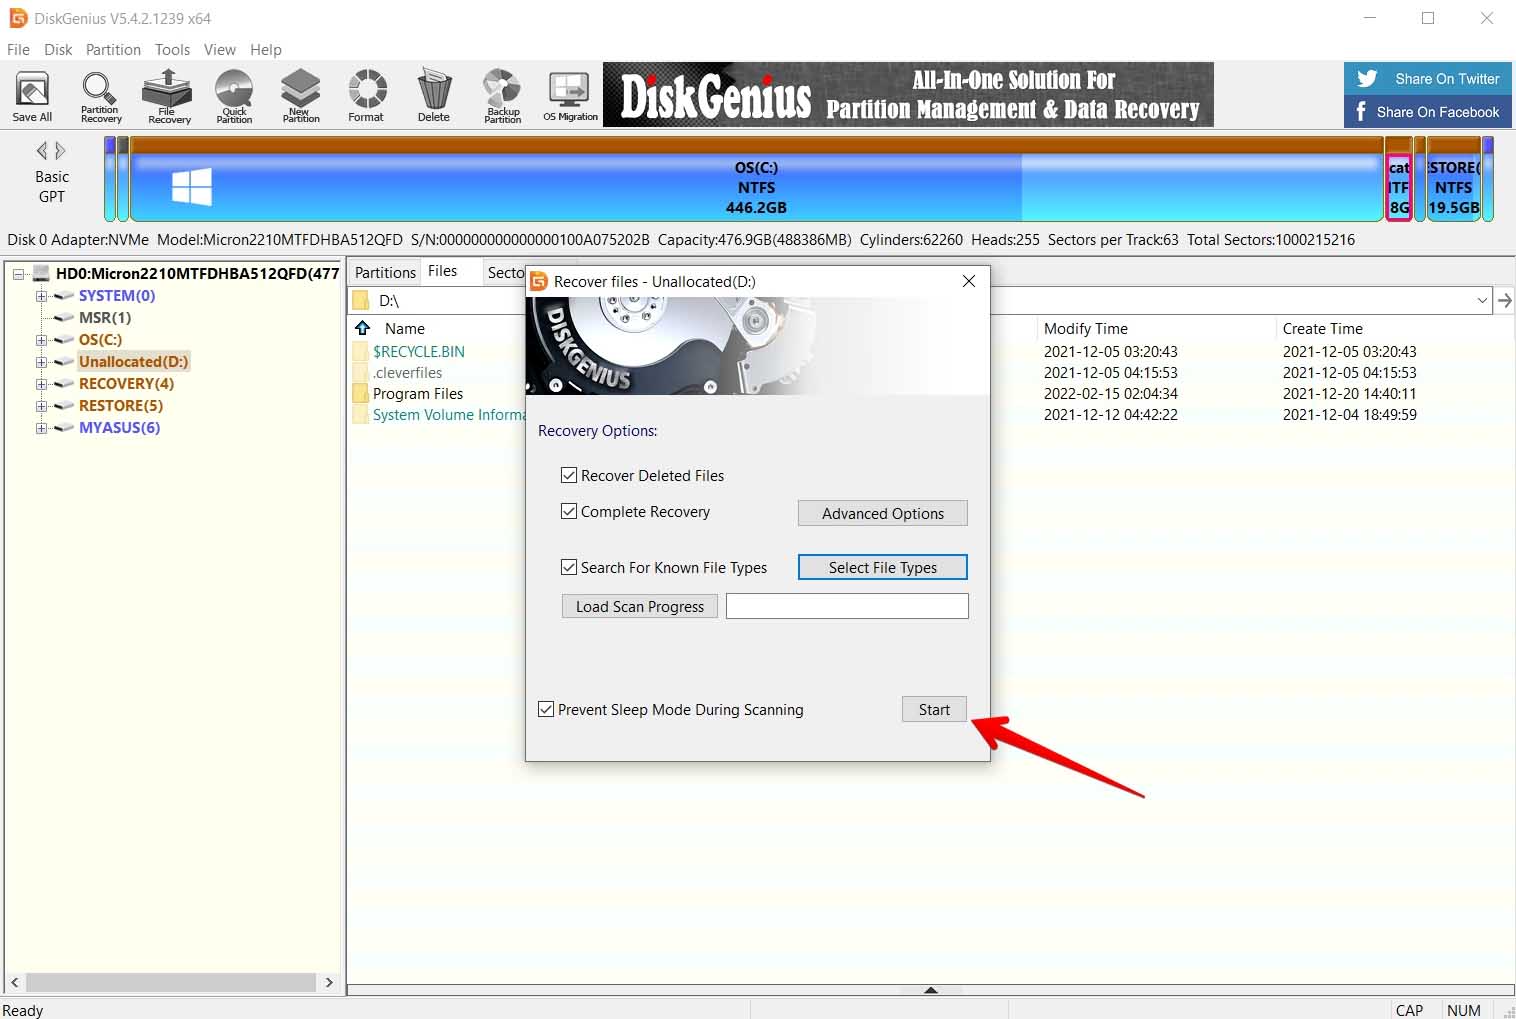Click the DiskGenius title bar logo

(x=18, y=18)
